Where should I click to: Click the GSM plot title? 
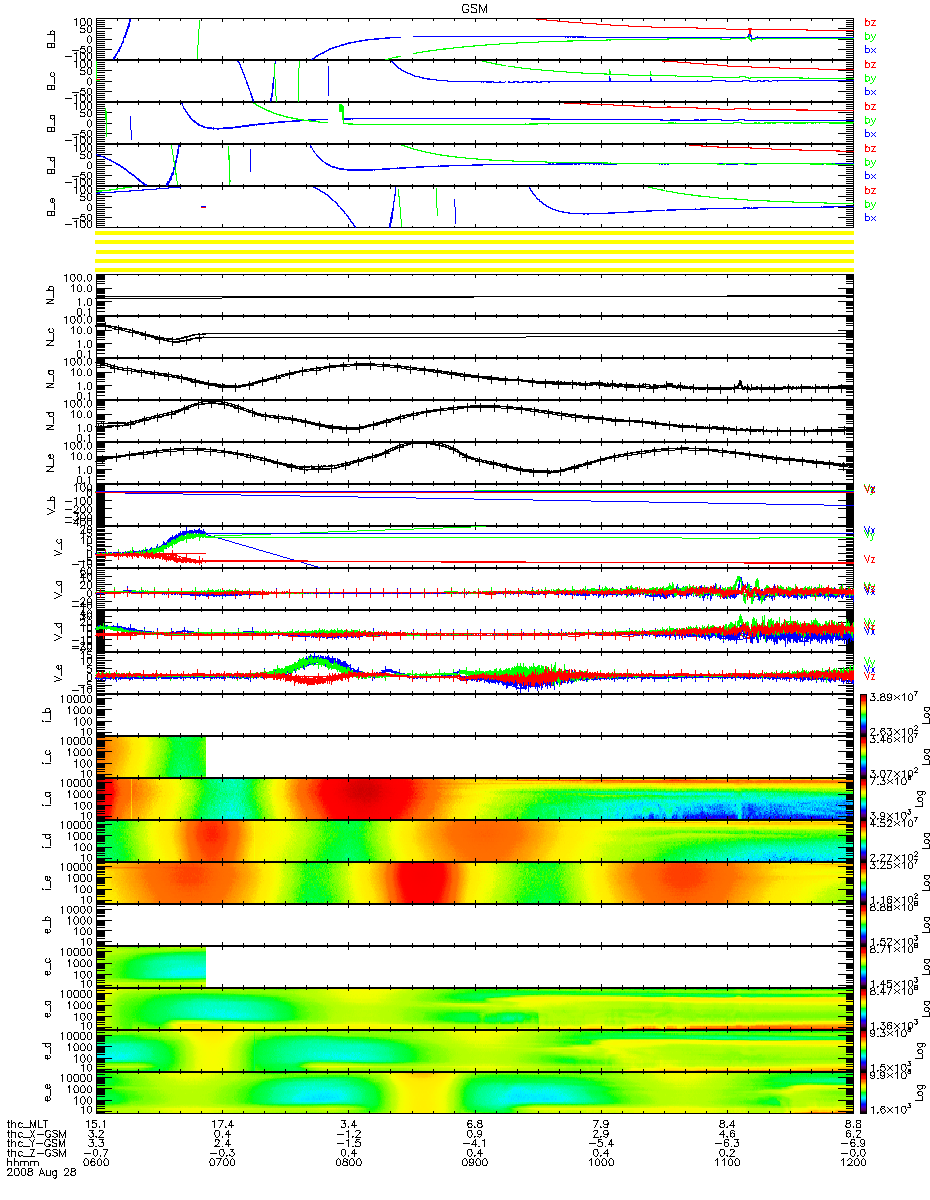(x=475, y=7)
